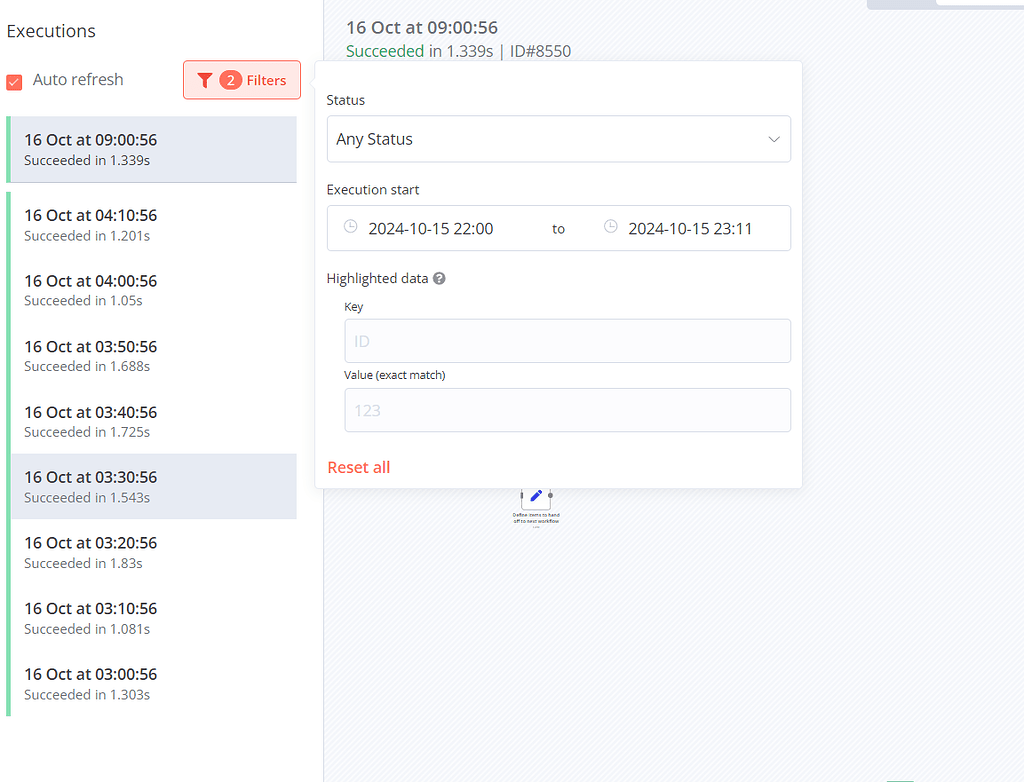The width and height of the screenshot is (1024, 782).
Task: Select the 16 Oct at 09:00:56 execution
Action: (153, 149)
